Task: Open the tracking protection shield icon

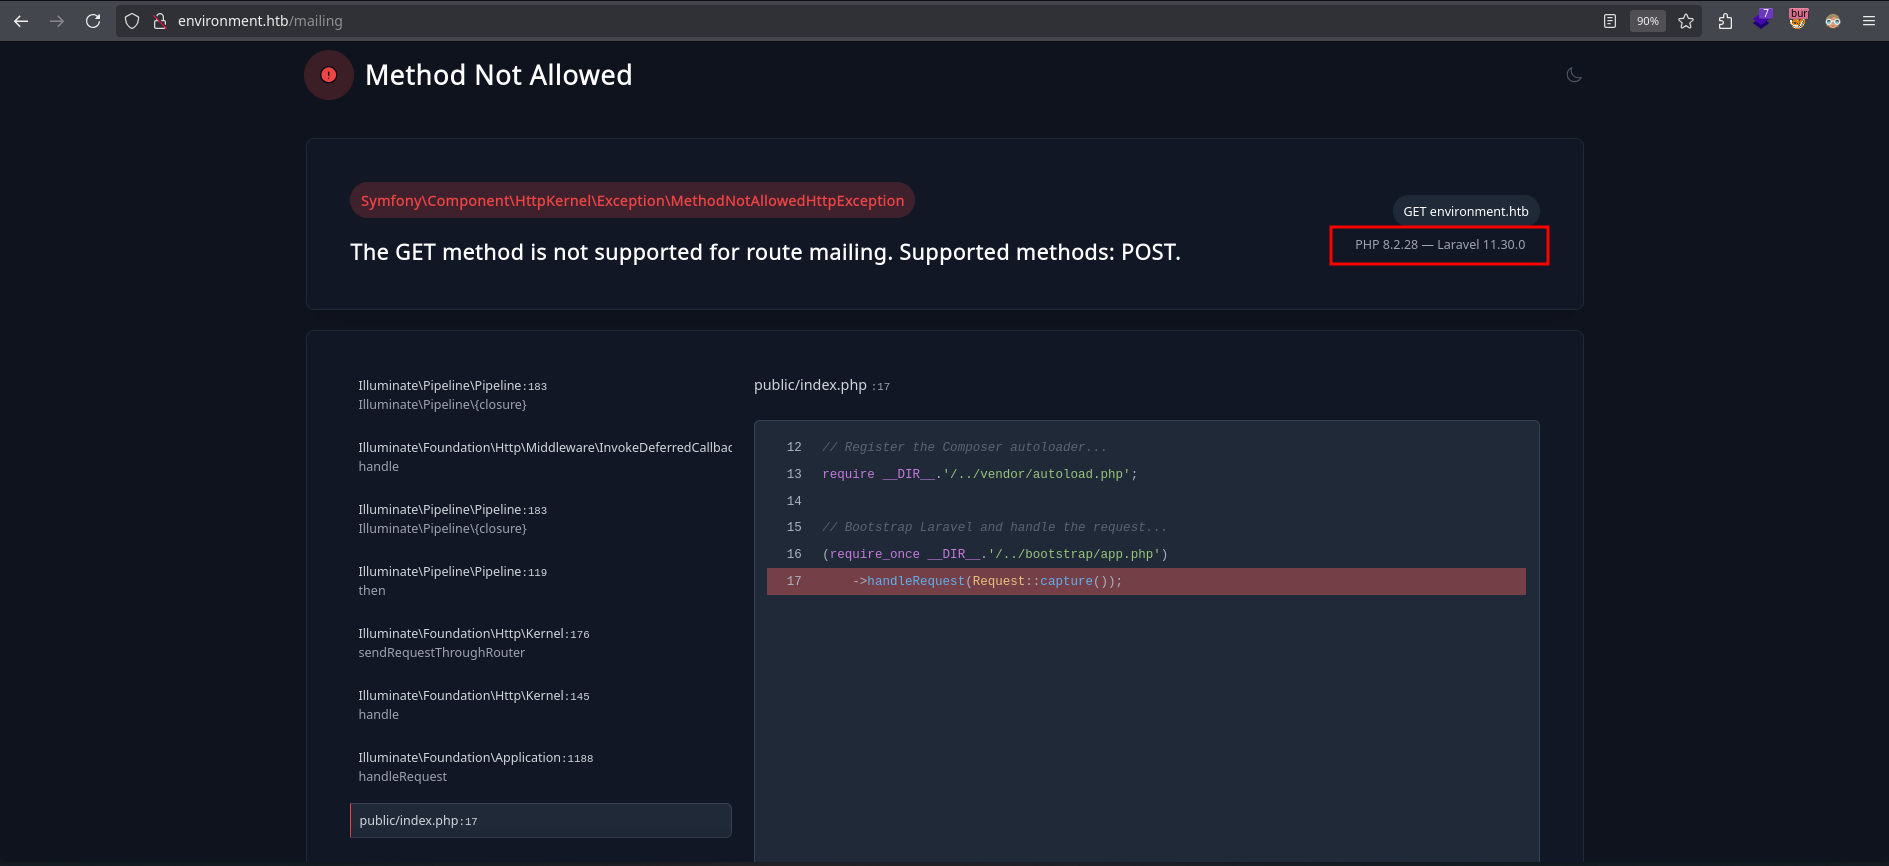Action: pos(132,21)
